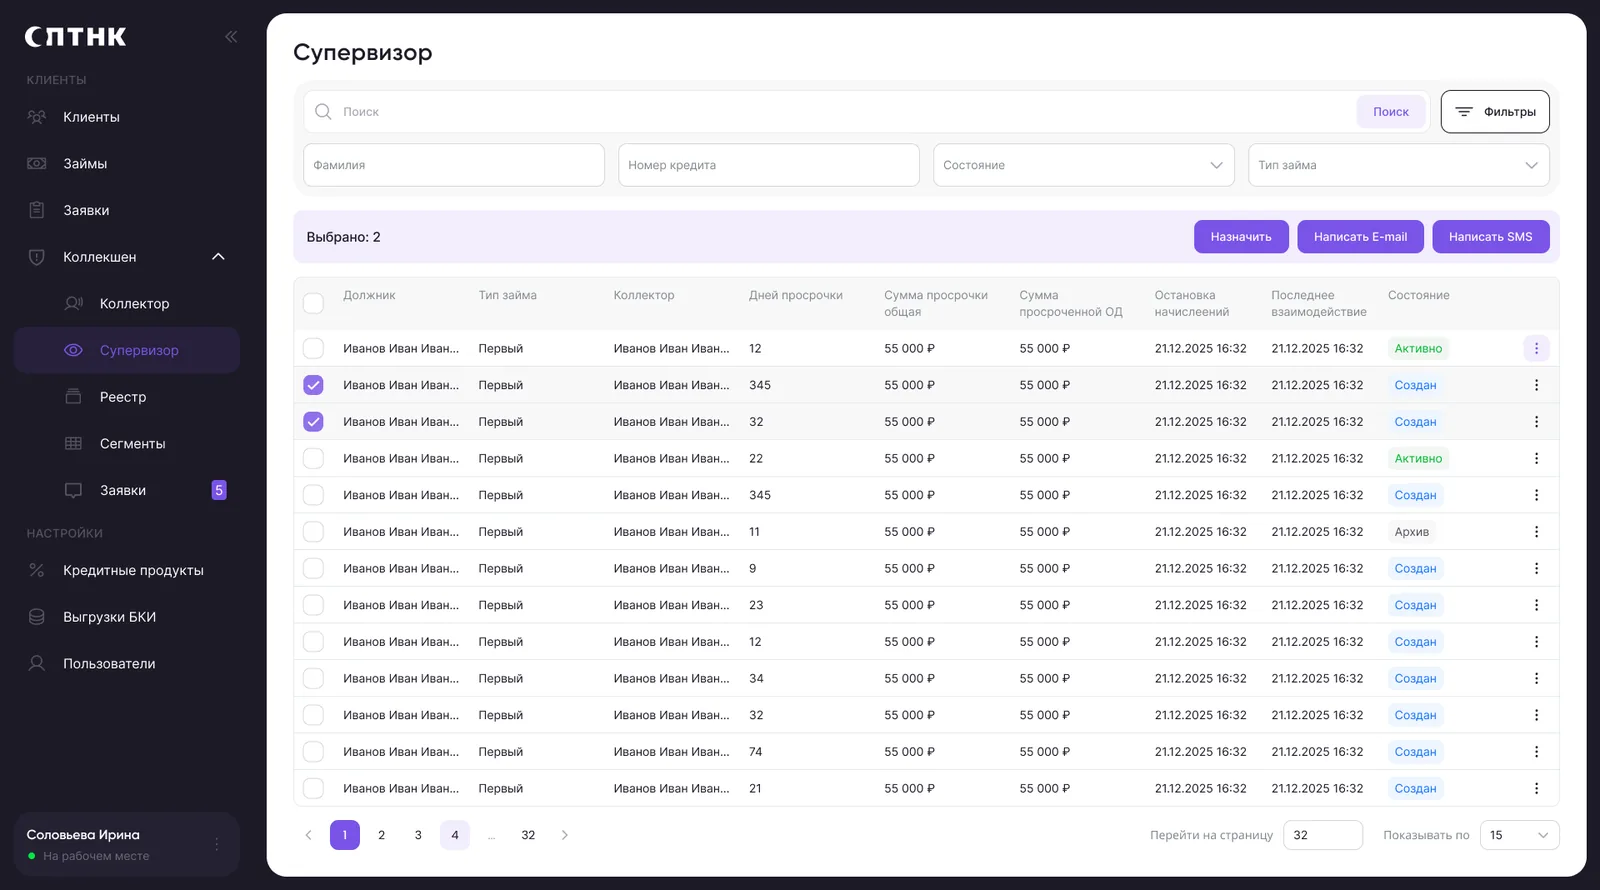Focus the Фамилия input field
This screenshot has height=890, width=1600.
coord(454,165)
